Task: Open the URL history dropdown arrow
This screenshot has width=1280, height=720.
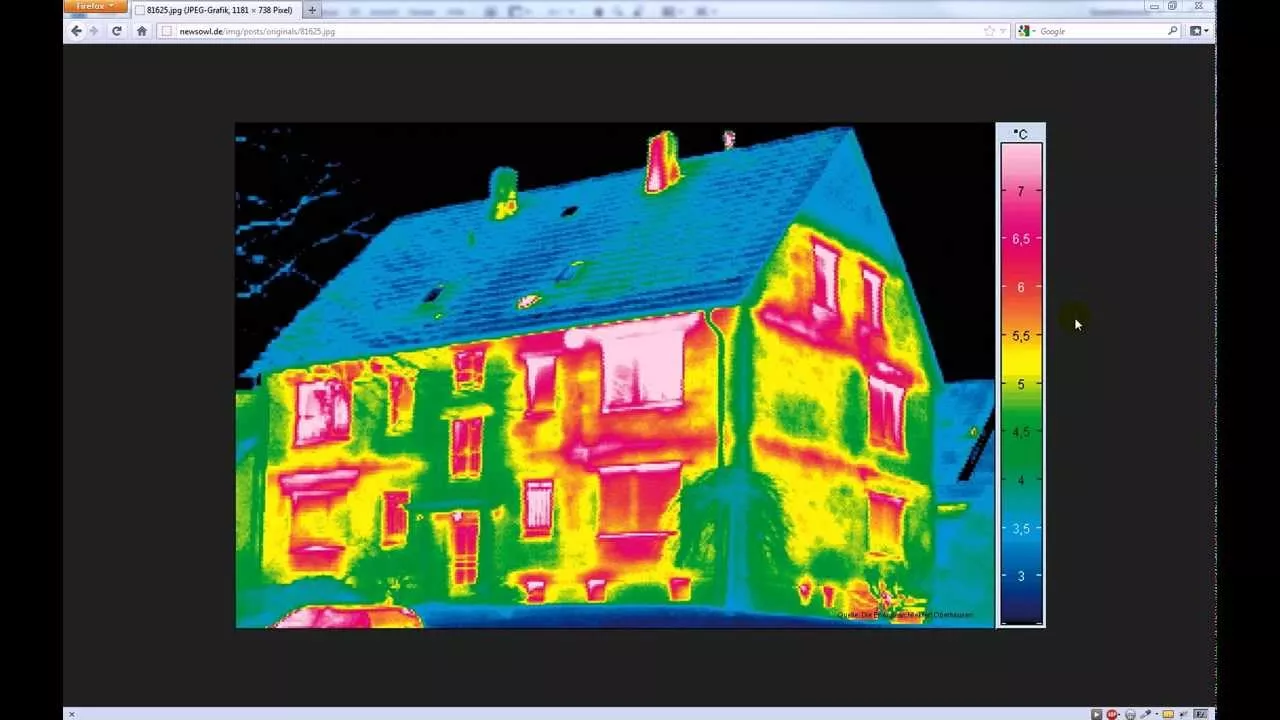Action: pos(1003,31)
